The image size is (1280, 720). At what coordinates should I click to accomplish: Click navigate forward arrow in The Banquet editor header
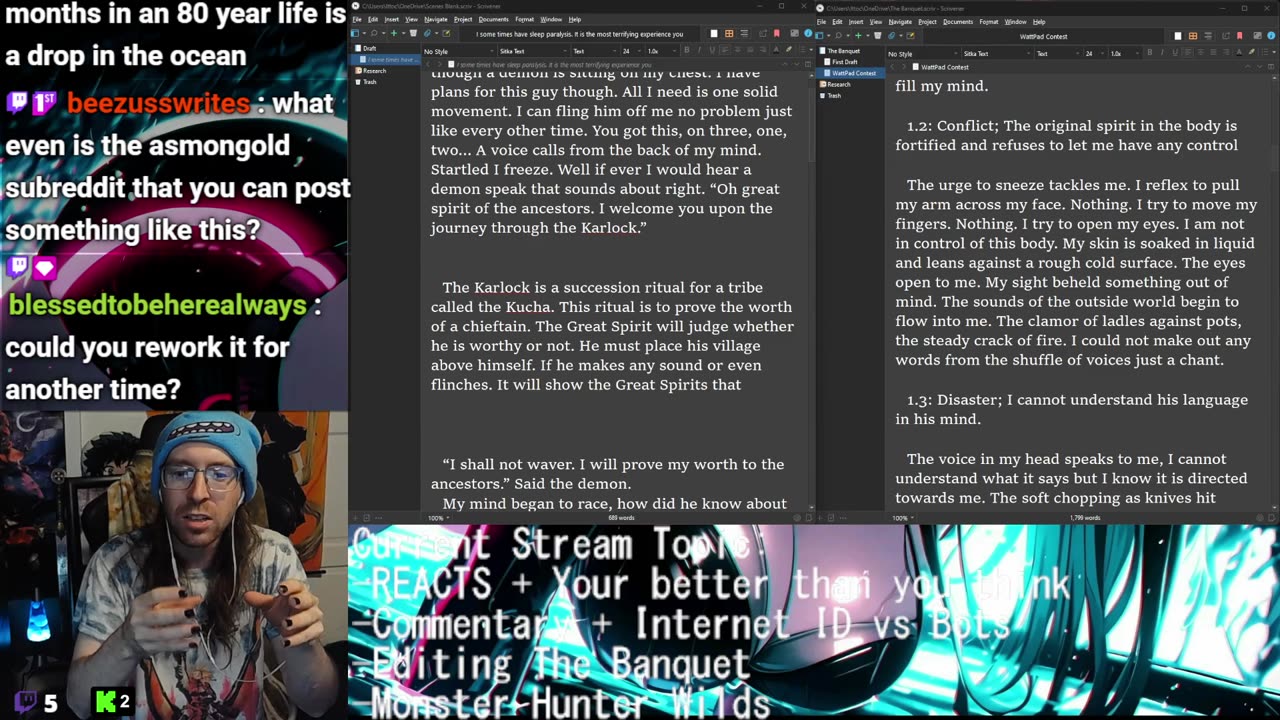[x=904, y=67]
